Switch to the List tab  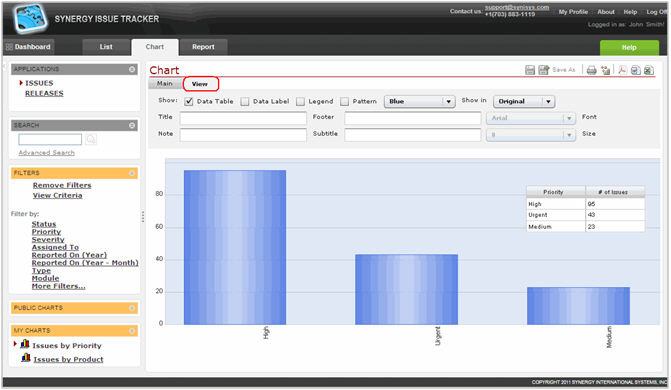click(106, 47)
